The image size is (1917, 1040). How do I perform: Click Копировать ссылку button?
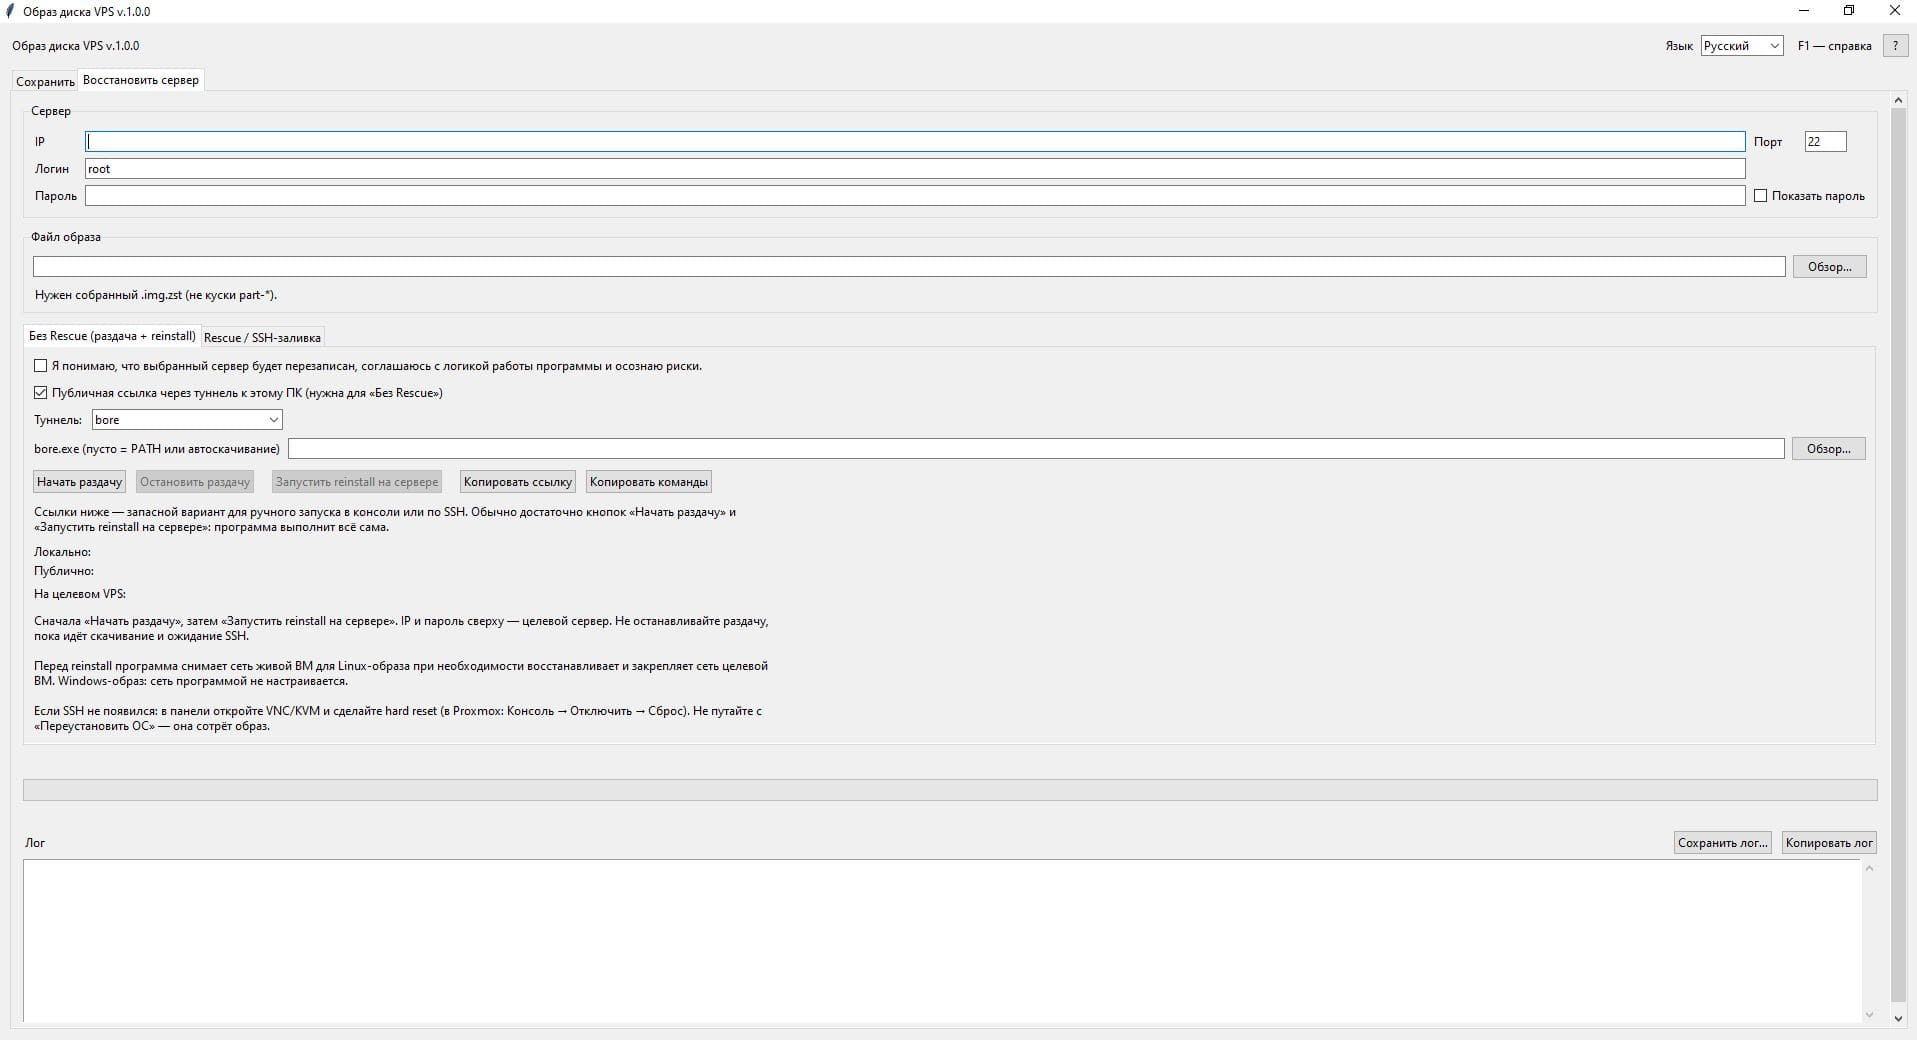(x=518, y=482)
